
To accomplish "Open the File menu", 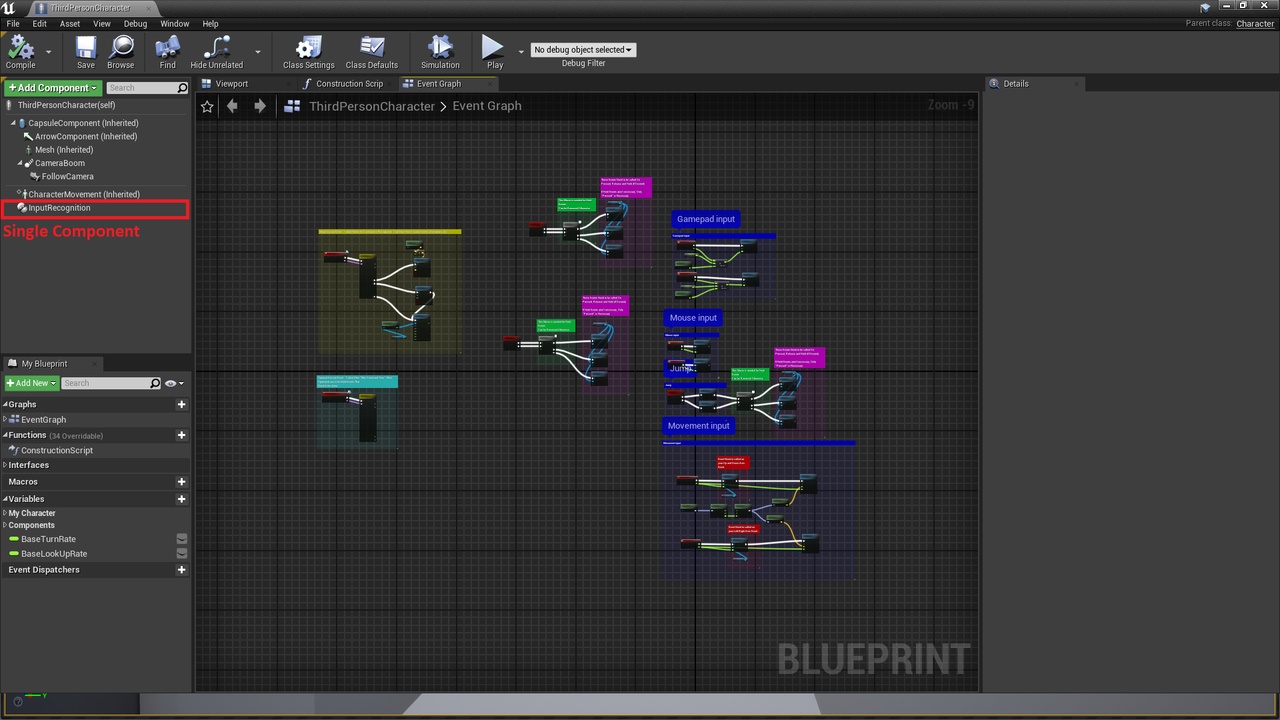I will (13, 23).
